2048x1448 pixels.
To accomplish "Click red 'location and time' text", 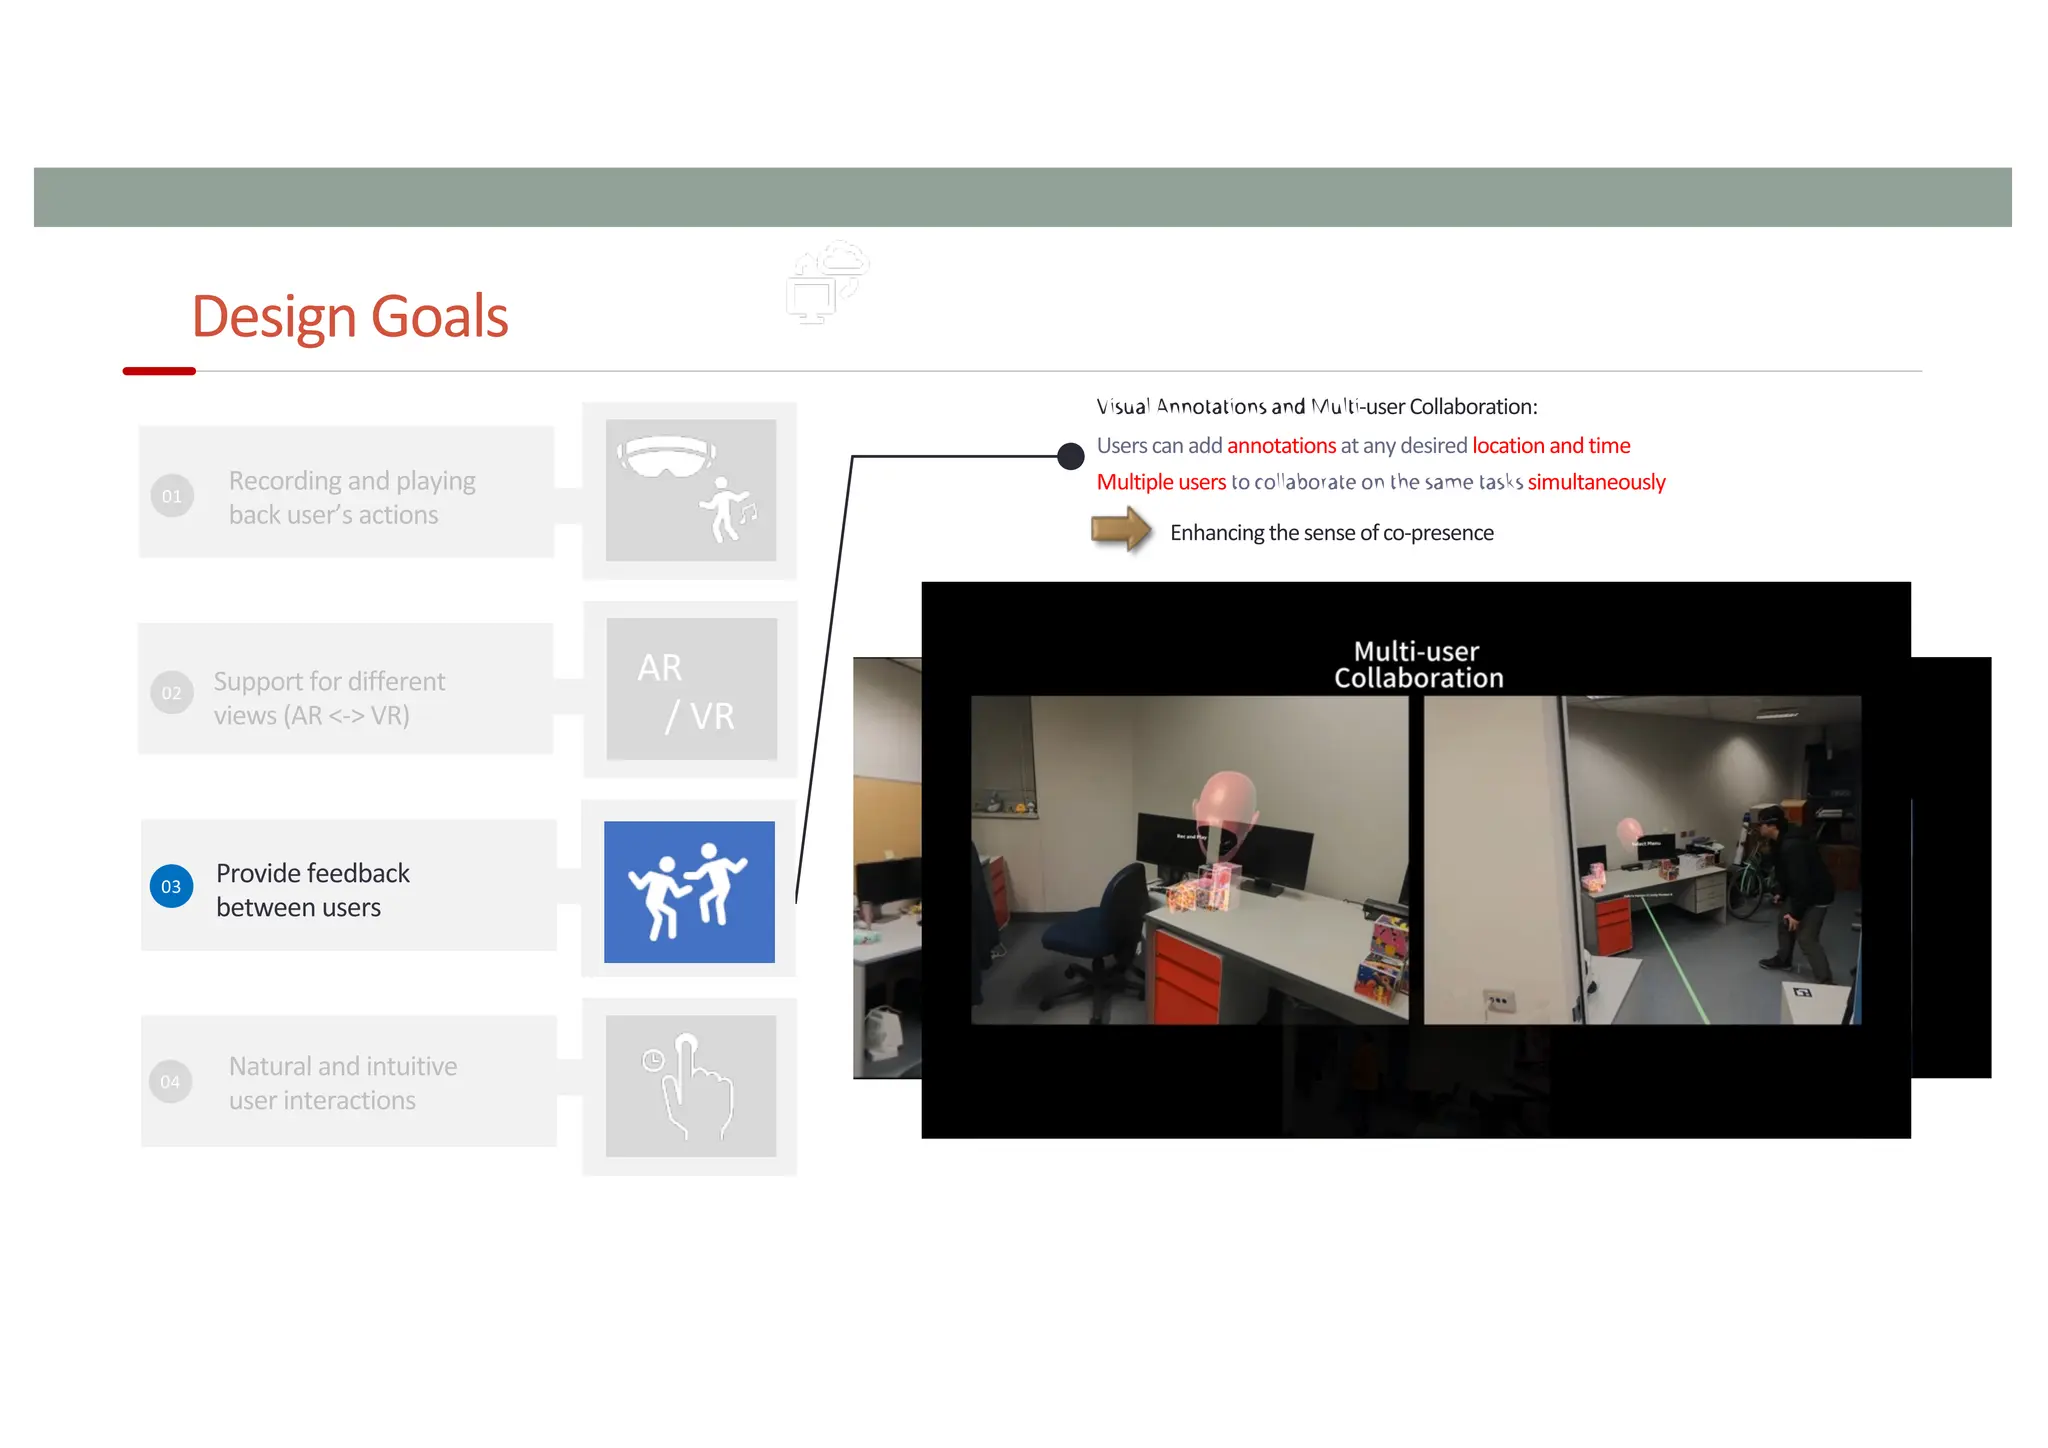I will [x=1551, y=445].
